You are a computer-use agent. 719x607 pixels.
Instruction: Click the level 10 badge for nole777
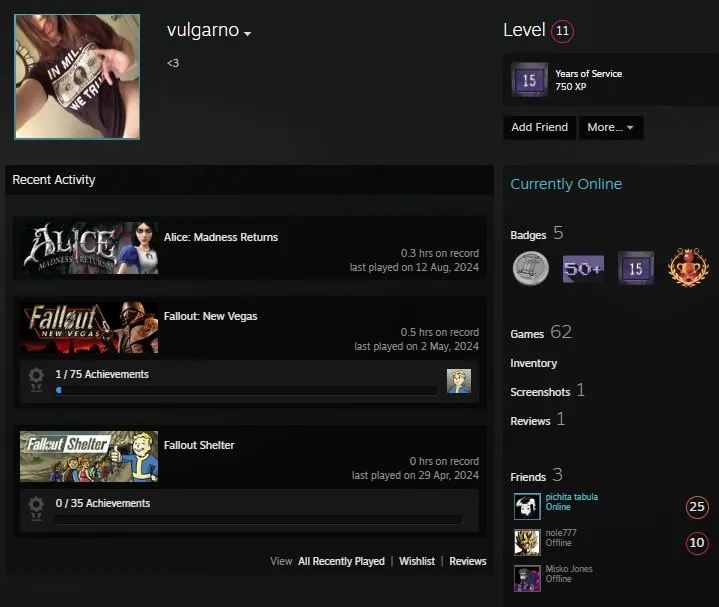coord(697,543)
